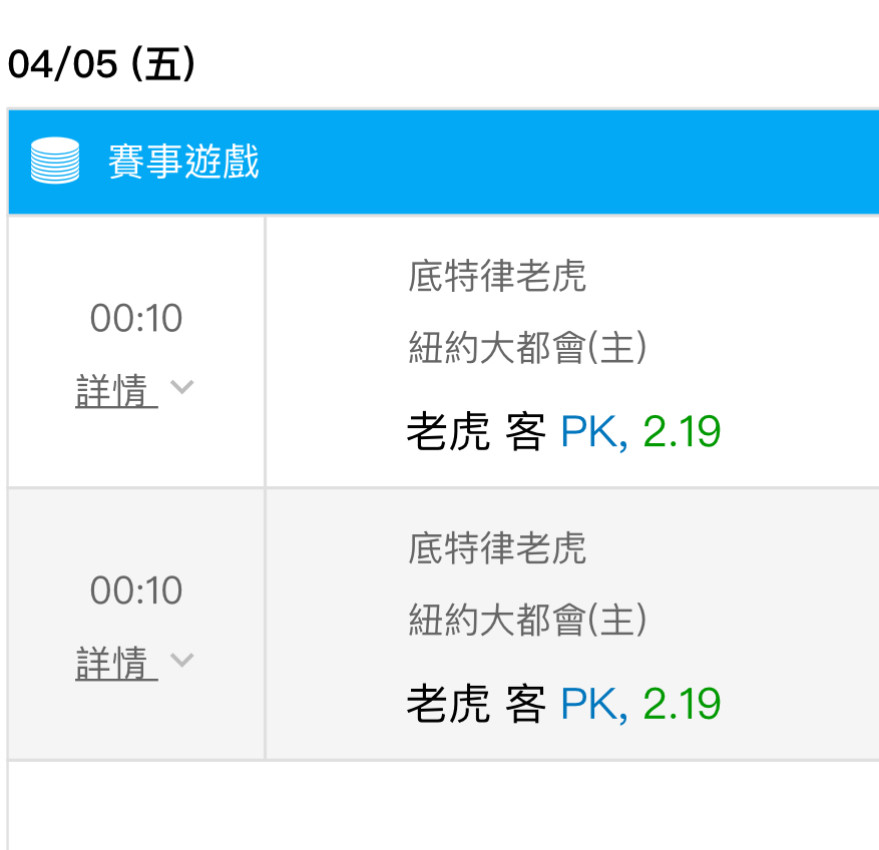Open 詳情 link in the gray second row
The width and height of the screenshot is (879, 850).
coord(117,663)
